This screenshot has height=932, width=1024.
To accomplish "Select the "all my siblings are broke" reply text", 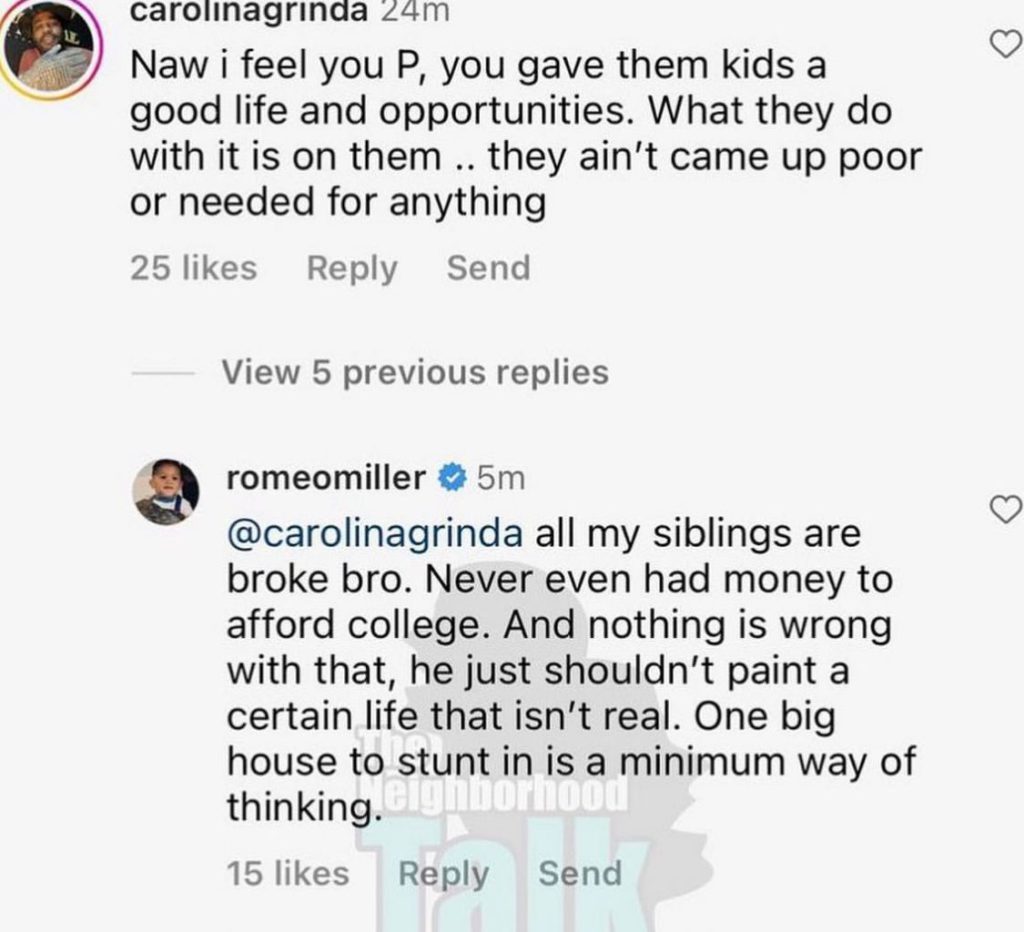I will pos(560,670).
